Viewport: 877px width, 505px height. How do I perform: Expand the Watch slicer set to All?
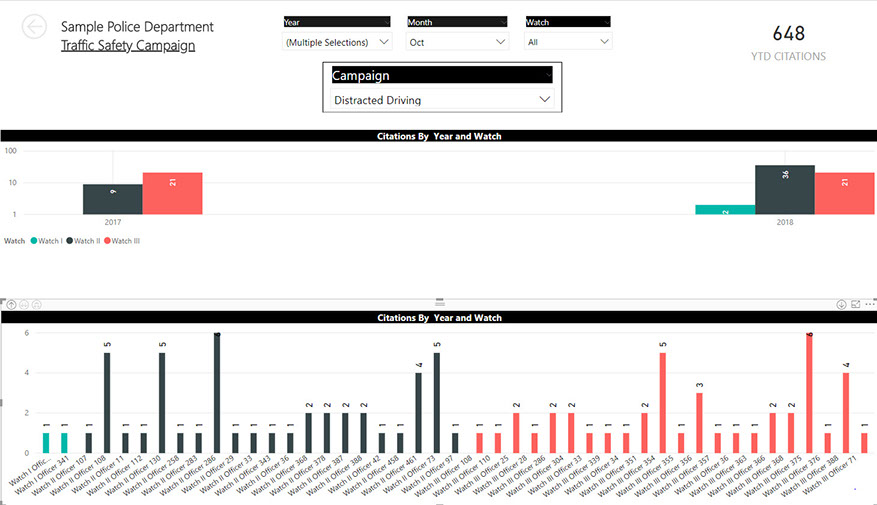(568, 42)
